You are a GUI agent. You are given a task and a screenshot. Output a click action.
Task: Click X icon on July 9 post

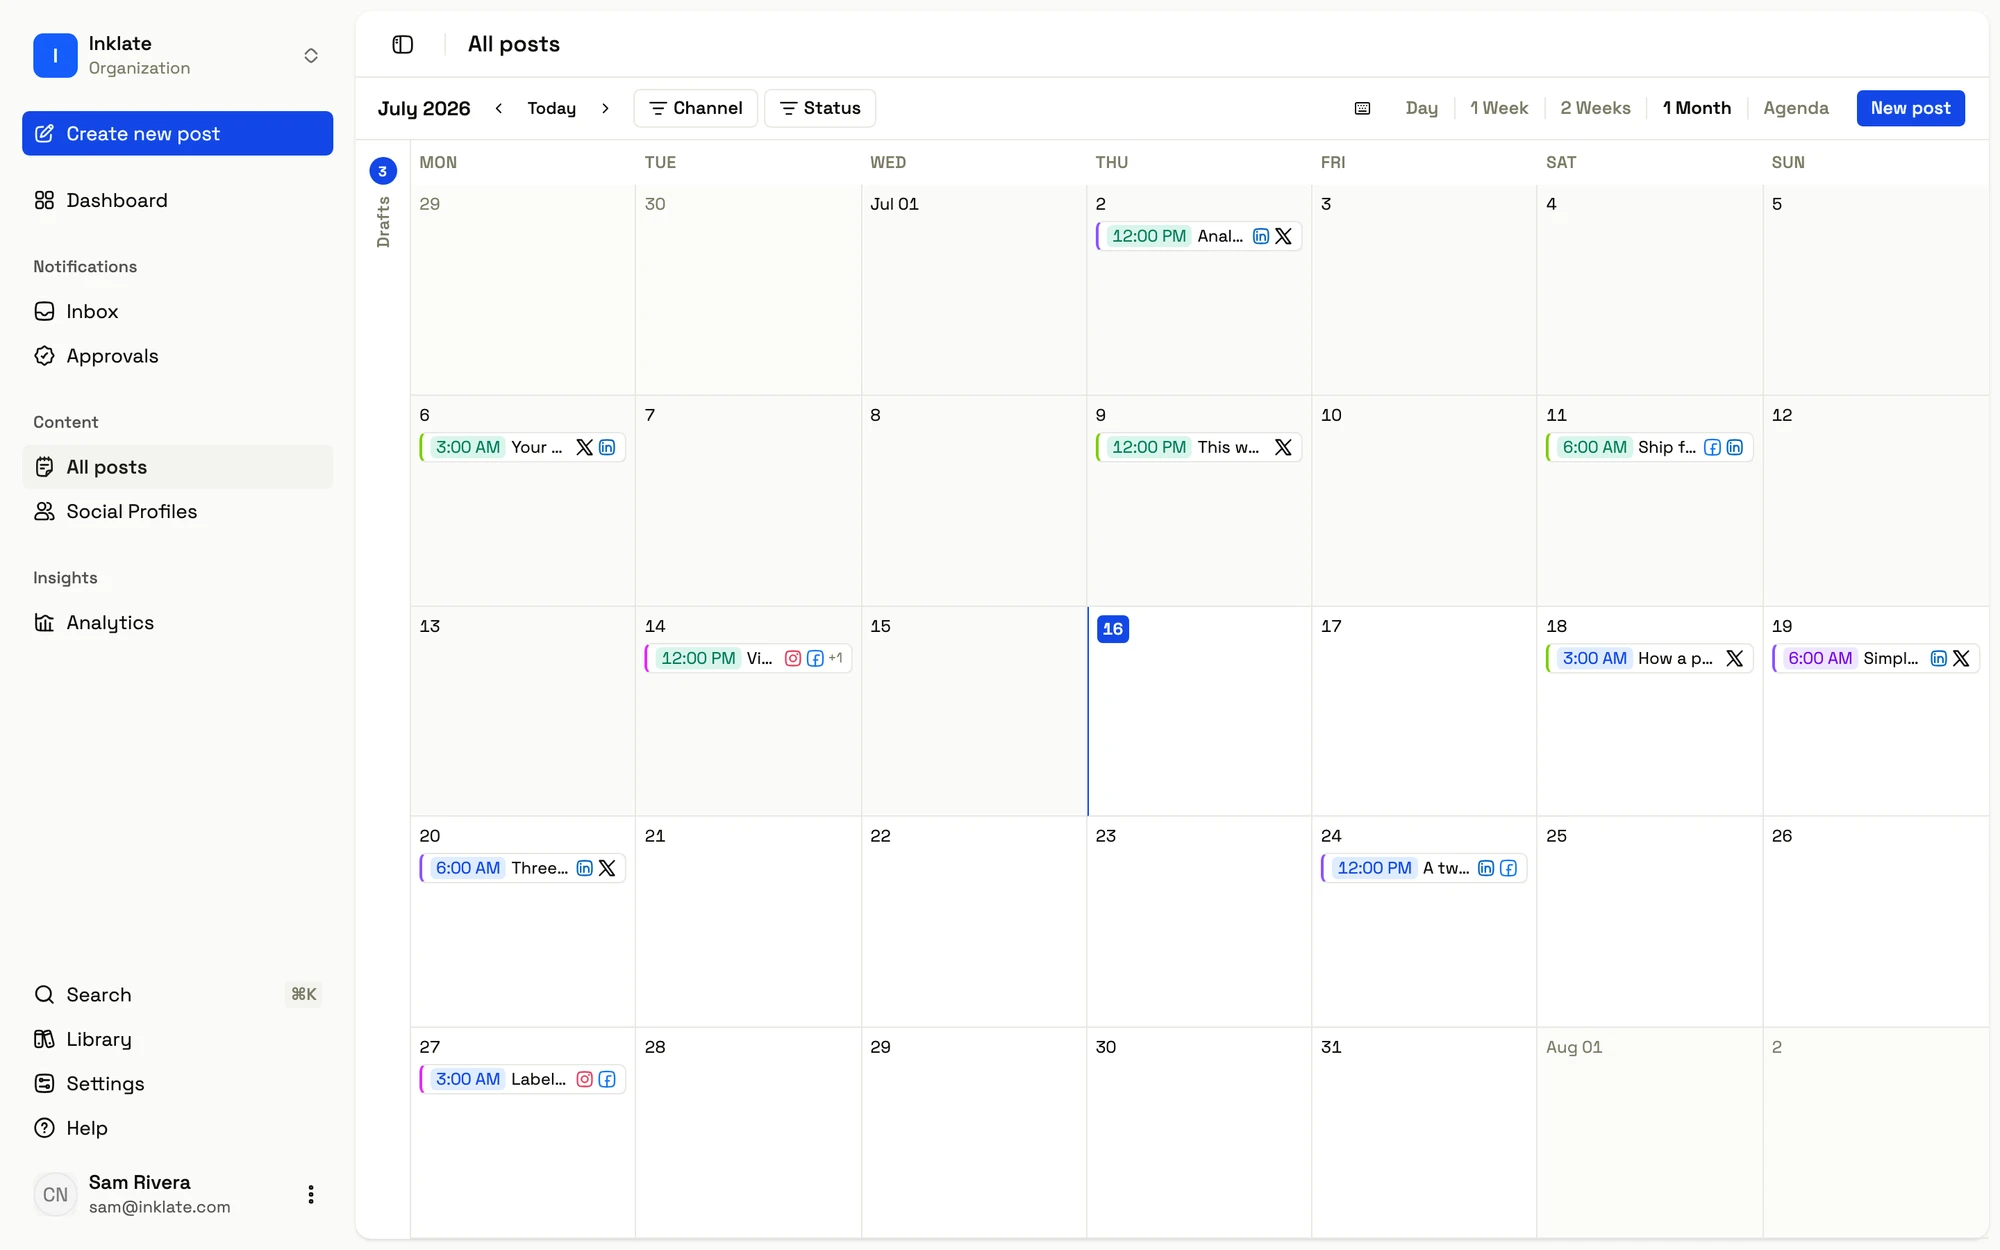click(1283, 447)
